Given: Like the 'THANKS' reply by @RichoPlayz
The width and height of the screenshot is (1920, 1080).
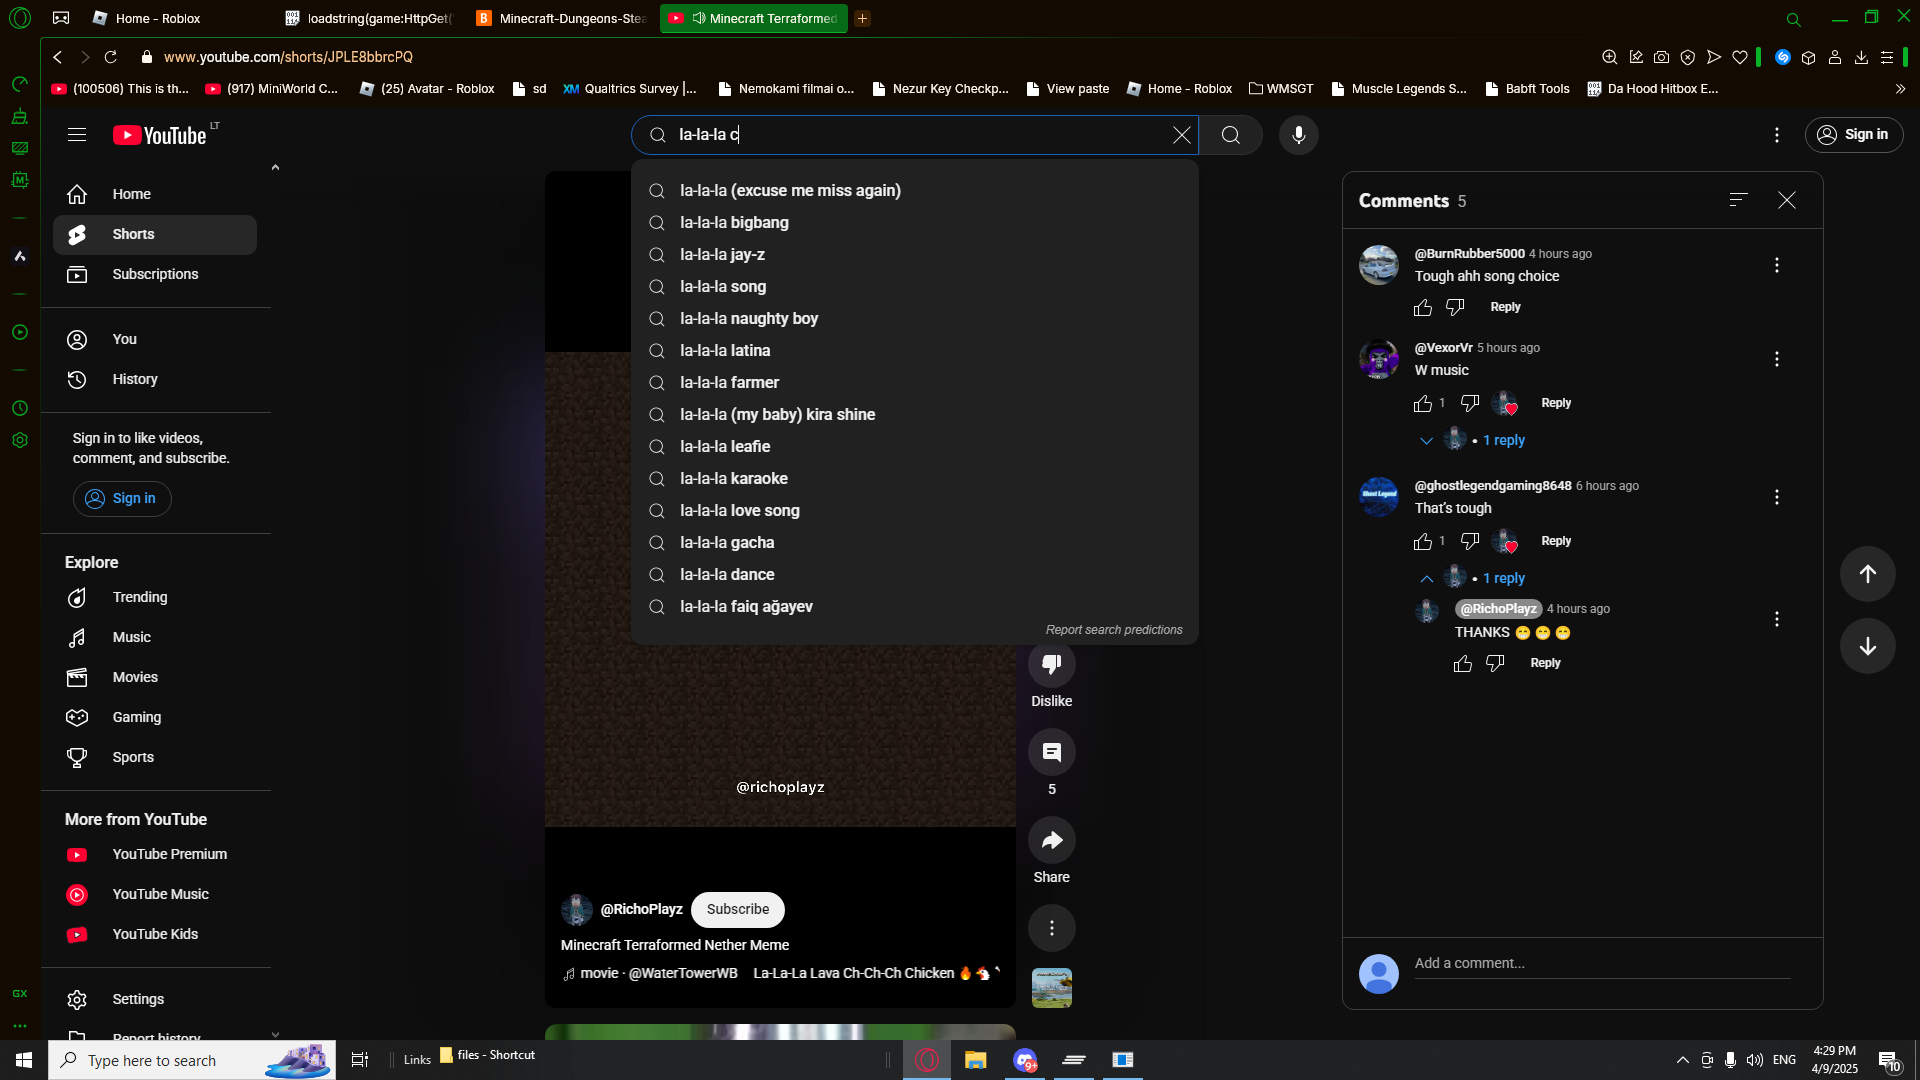Looking at the screenshot, I should 1463,664.
